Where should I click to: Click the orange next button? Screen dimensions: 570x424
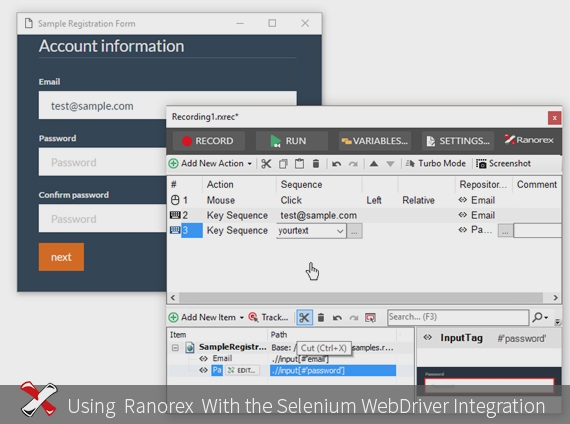click(x=61, y=257)
